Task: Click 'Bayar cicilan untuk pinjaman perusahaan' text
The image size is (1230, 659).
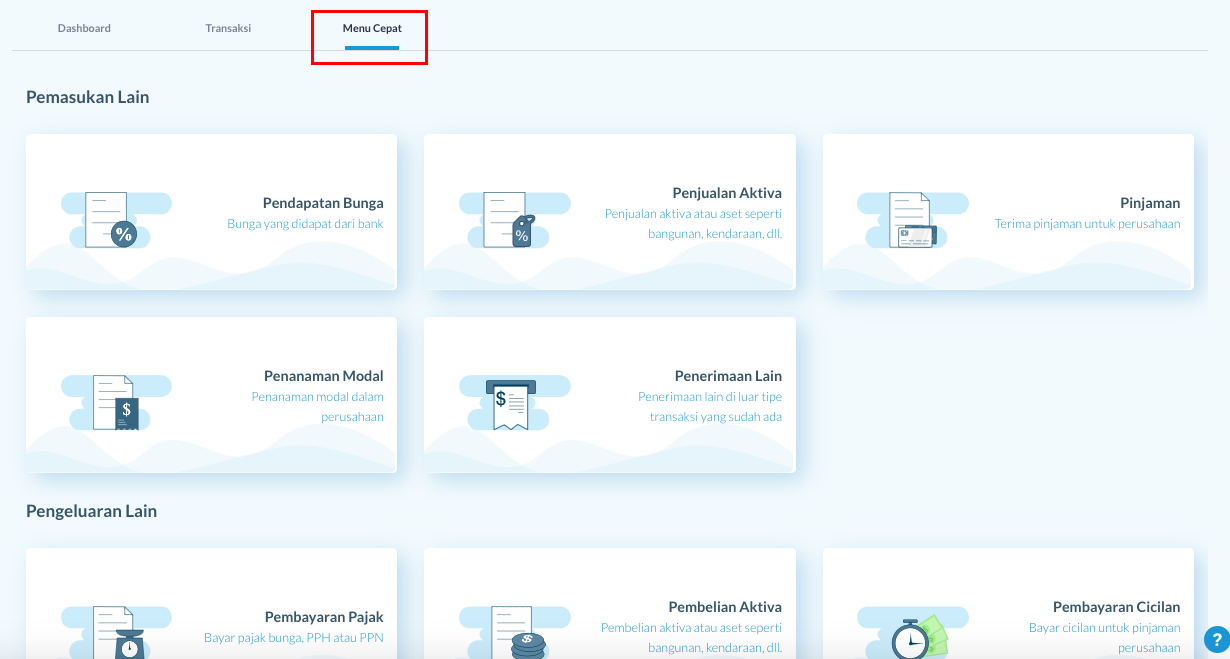Action: (1105, 638)
